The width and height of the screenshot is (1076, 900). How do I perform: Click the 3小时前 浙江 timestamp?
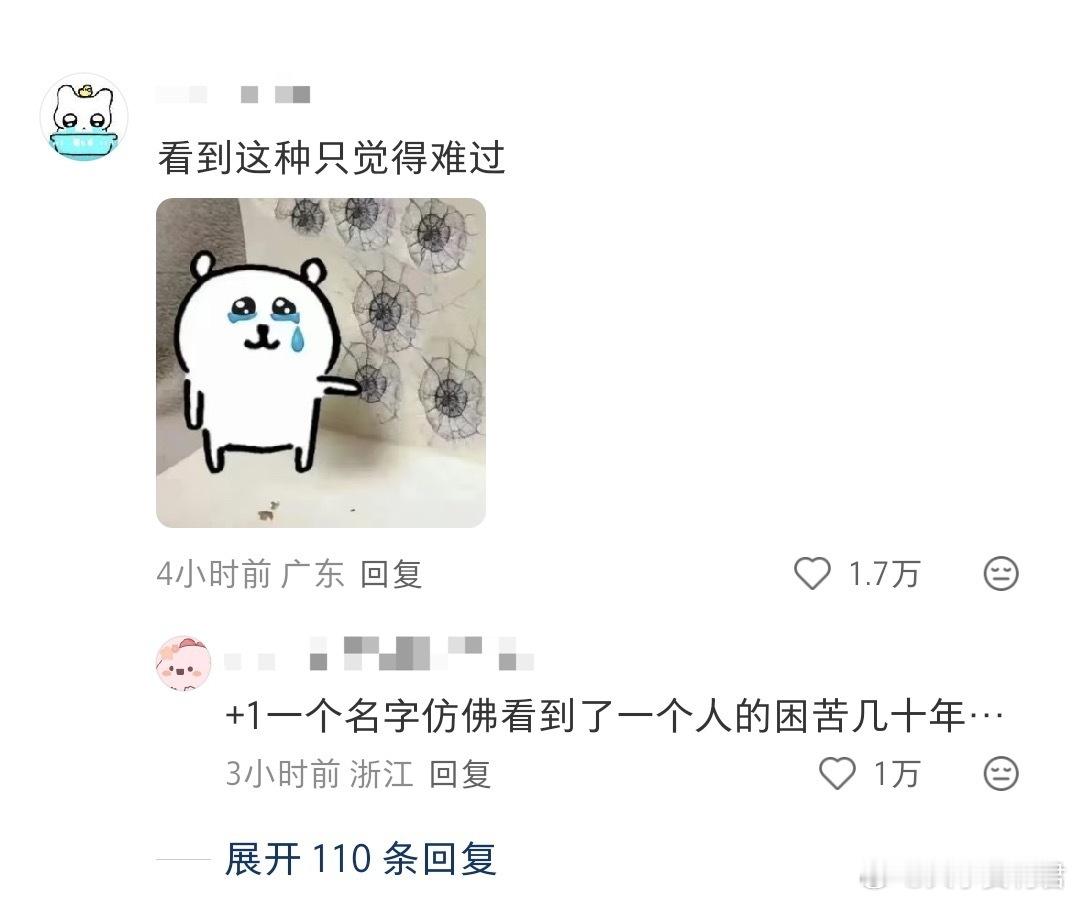pos(319,774)
